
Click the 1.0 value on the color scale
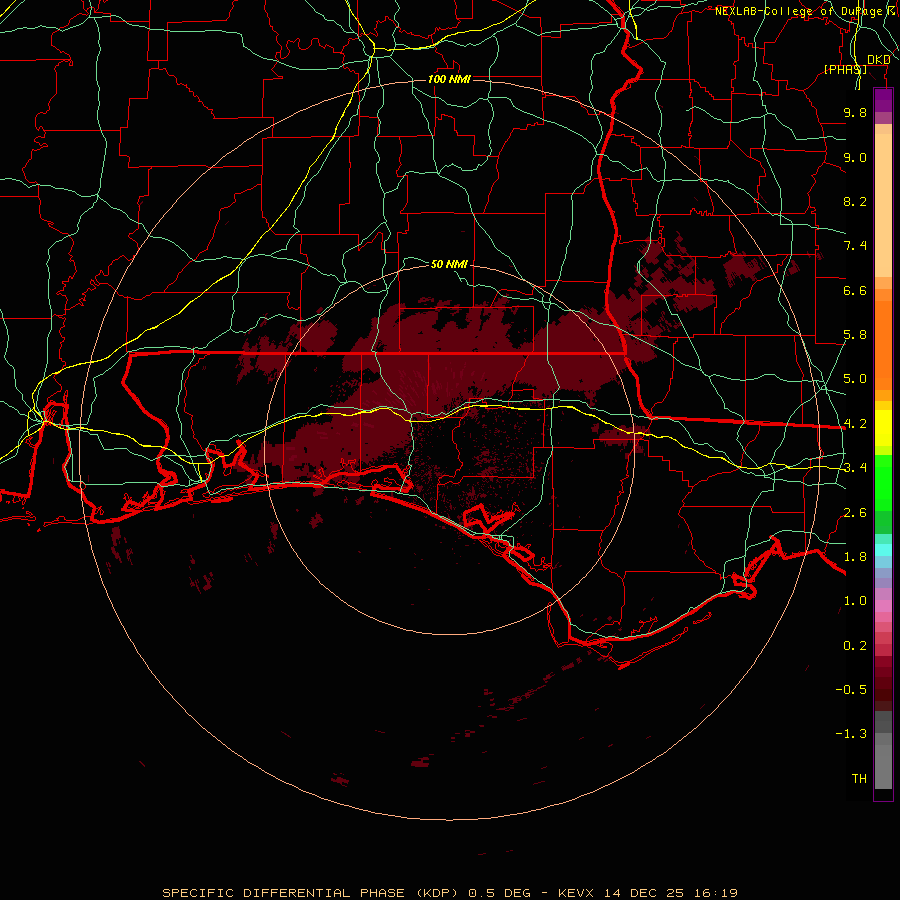[855, 601]
